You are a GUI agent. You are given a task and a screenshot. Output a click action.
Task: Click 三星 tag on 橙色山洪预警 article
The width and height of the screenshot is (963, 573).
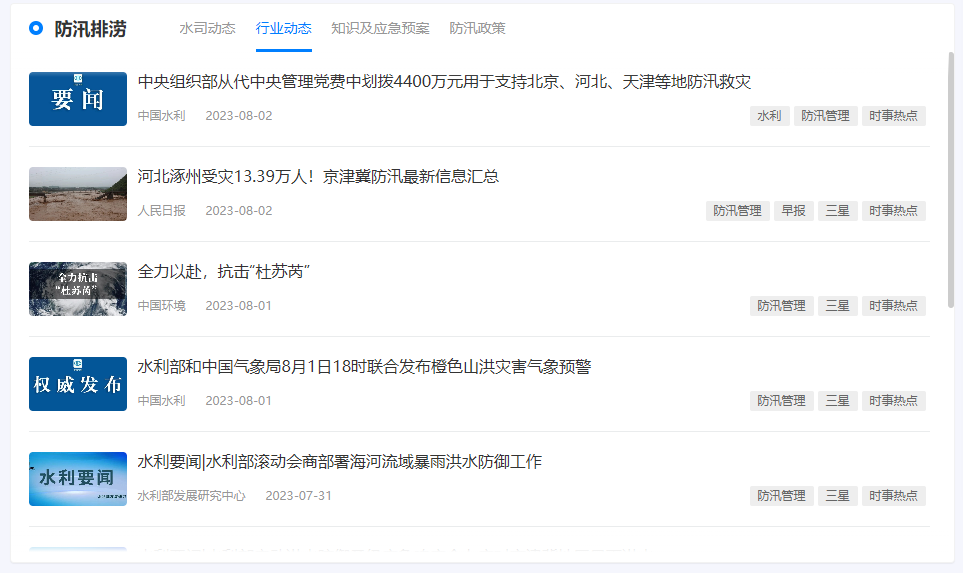click(838, 401)
